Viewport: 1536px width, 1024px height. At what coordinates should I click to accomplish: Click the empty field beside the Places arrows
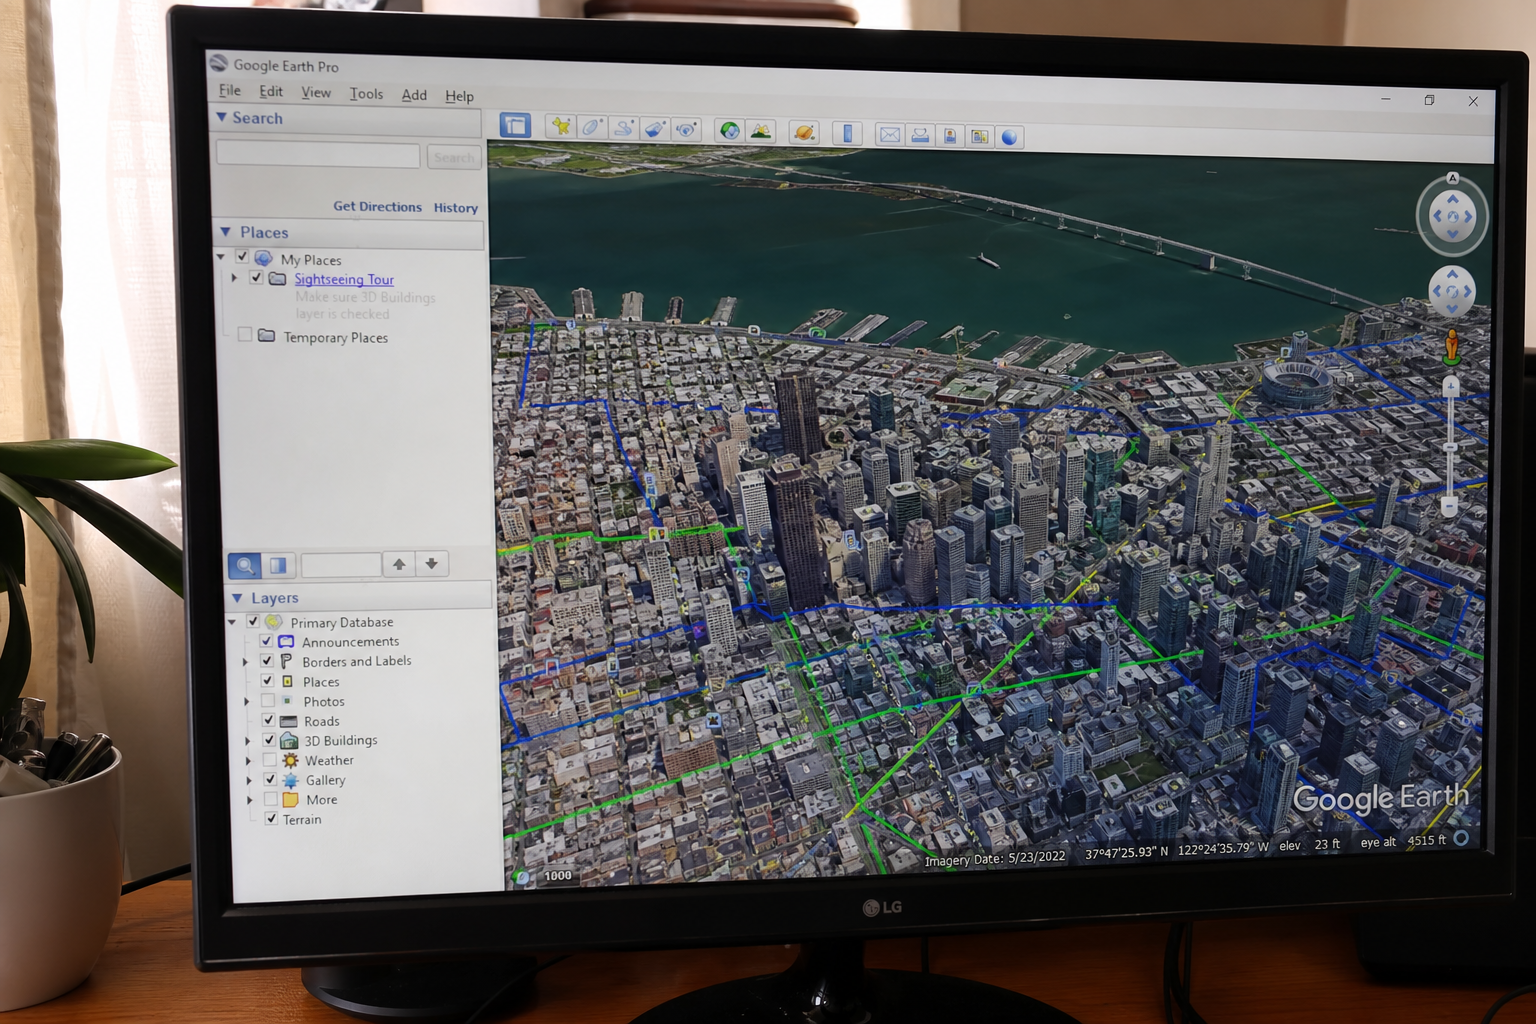point(341,565)
